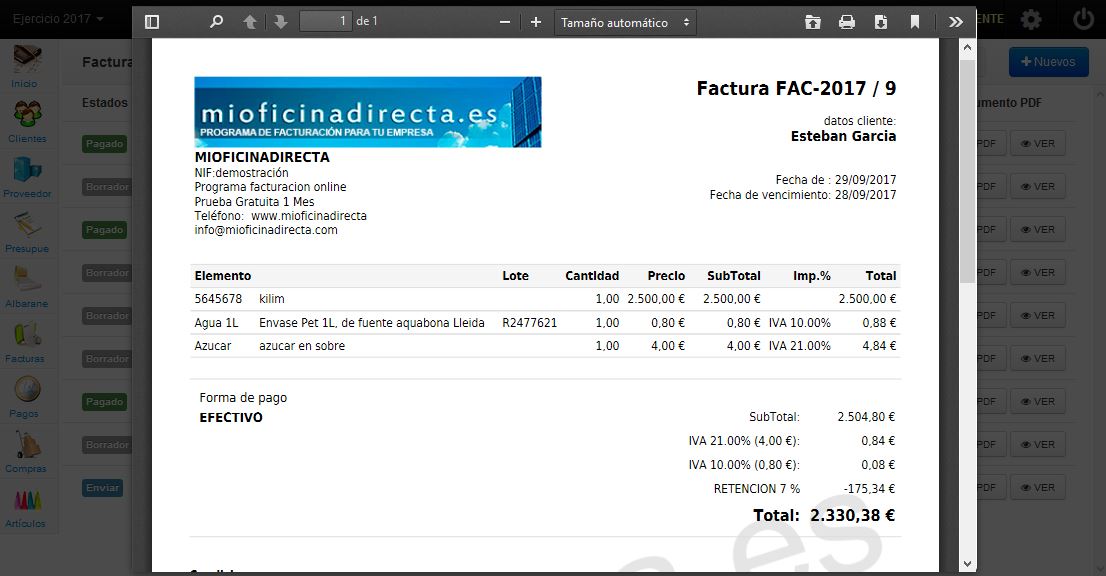
Task: Click the info@mioficinadirecta.com email text
Action: pos(266,230)
